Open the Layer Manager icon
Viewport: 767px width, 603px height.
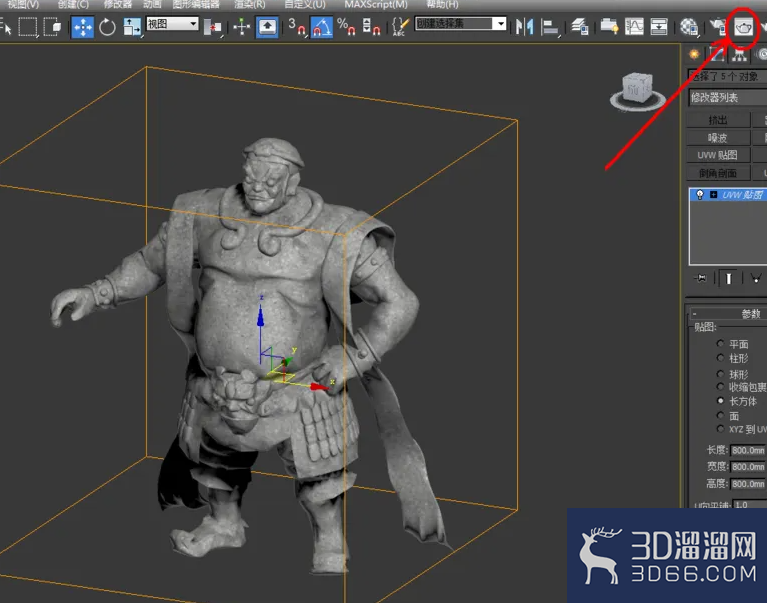pyautogui.click(x=580, y=27)
